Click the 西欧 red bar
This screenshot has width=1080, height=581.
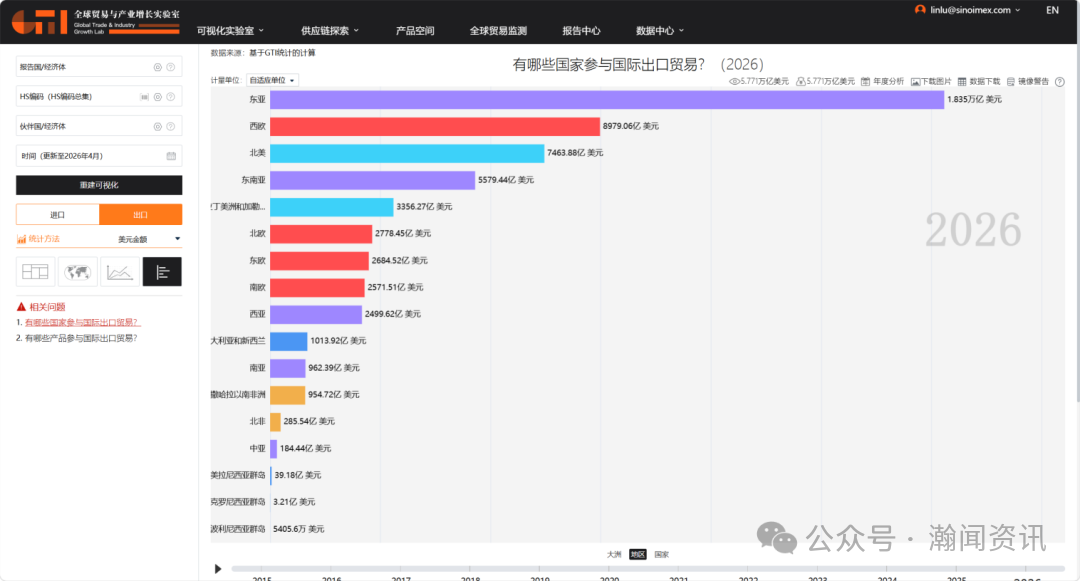point(435,127)
